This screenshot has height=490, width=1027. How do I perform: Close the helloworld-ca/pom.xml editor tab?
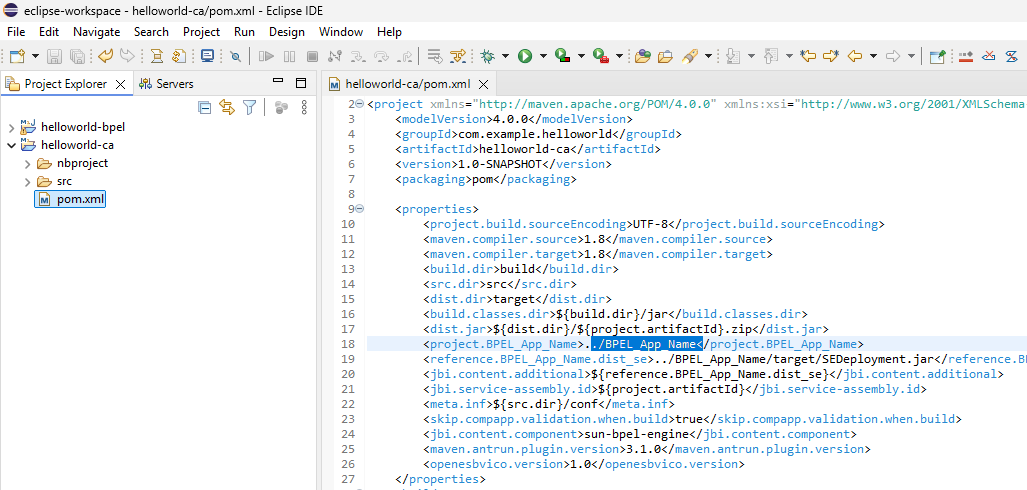tap(483, 85)
